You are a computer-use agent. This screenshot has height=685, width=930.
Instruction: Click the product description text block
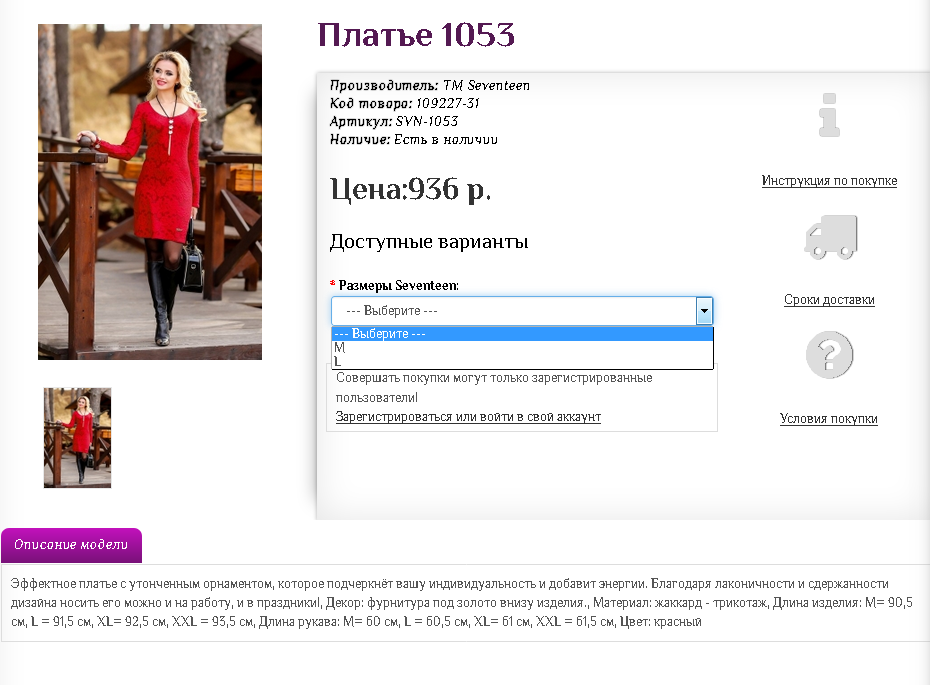pyautogui.click(x=460, y=602)
